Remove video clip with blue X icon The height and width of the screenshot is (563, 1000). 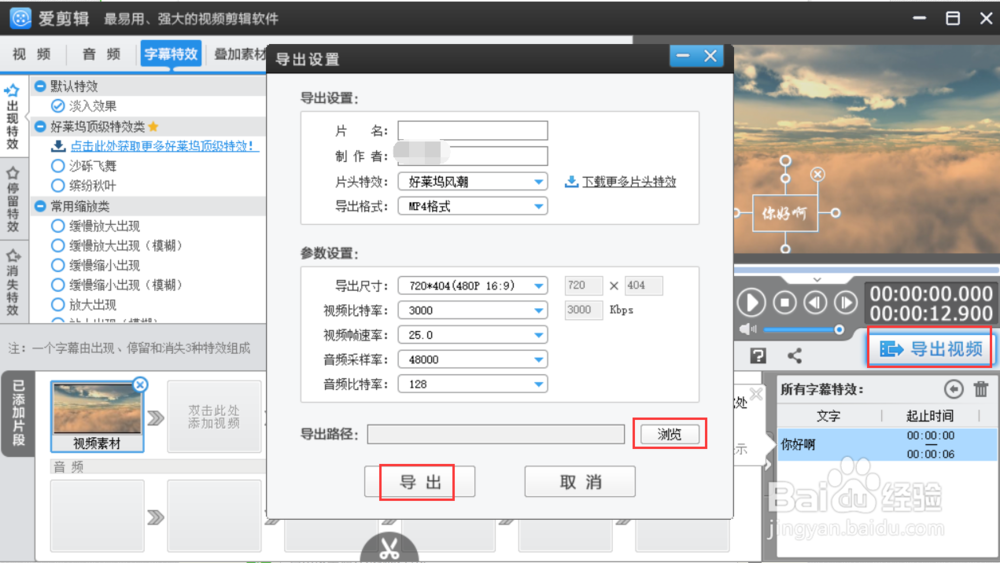140,384
